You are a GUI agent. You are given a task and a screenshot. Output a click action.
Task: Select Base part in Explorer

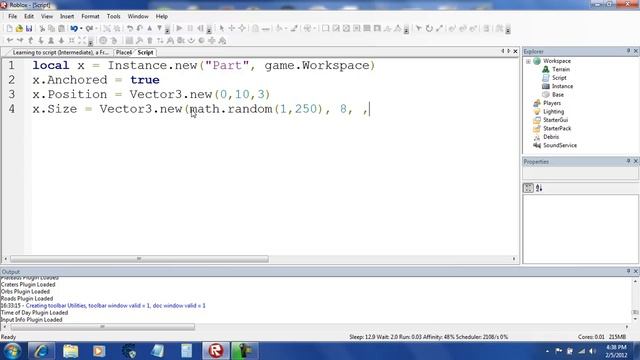(558, 95)
